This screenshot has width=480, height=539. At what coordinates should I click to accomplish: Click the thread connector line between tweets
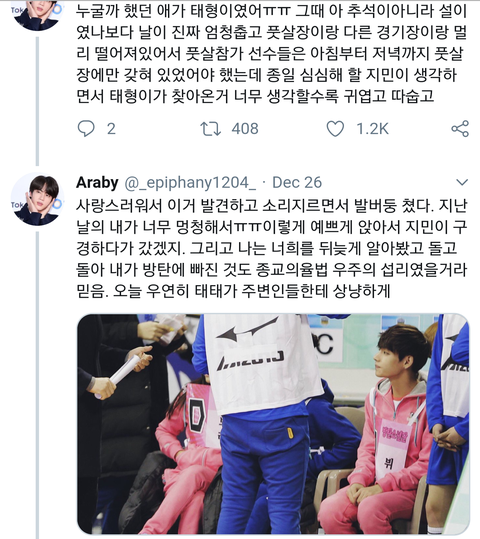(x=37, y=101)
